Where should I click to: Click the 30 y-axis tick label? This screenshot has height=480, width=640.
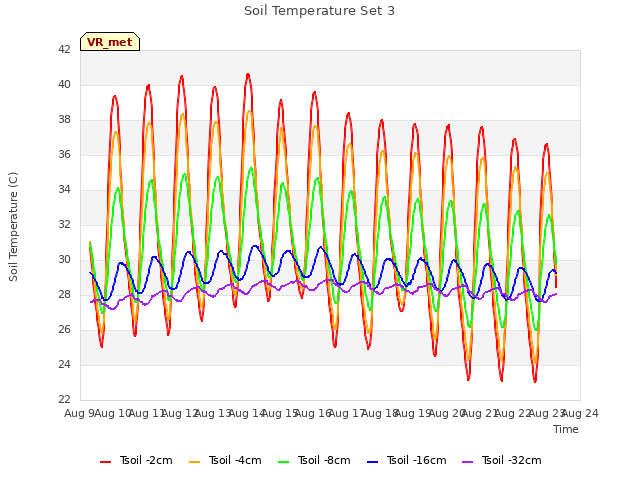click(x=64, y=260)
